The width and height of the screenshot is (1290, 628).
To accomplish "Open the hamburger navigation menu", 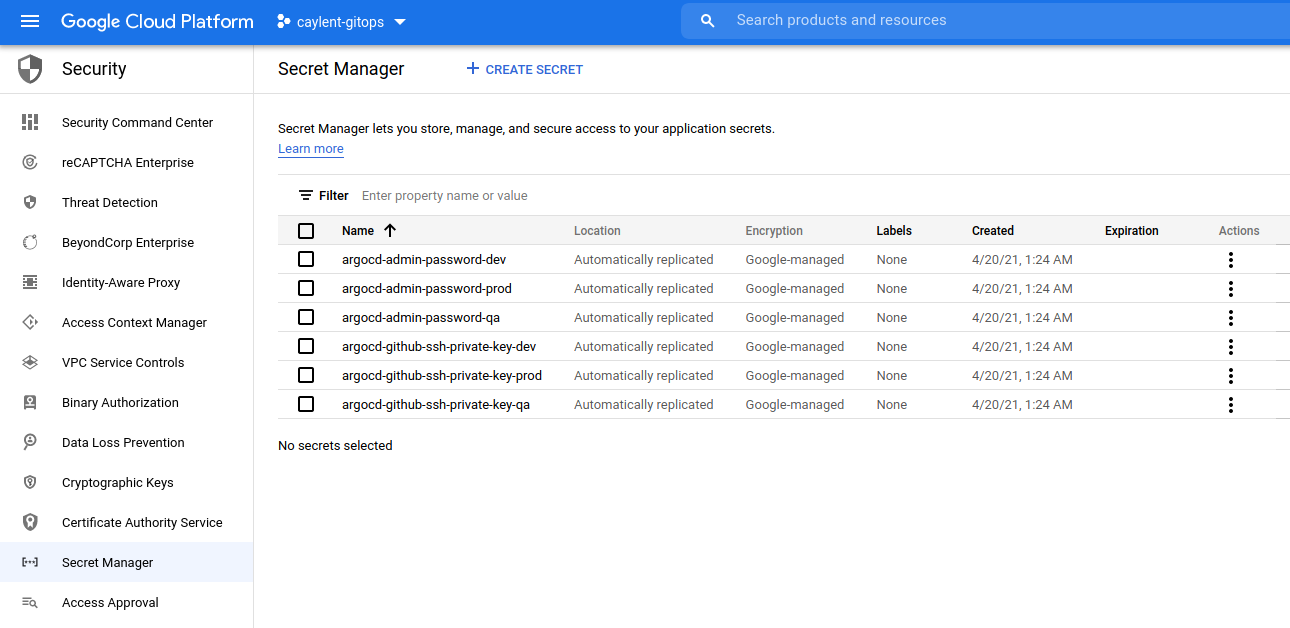I will [x=30, y=21].
